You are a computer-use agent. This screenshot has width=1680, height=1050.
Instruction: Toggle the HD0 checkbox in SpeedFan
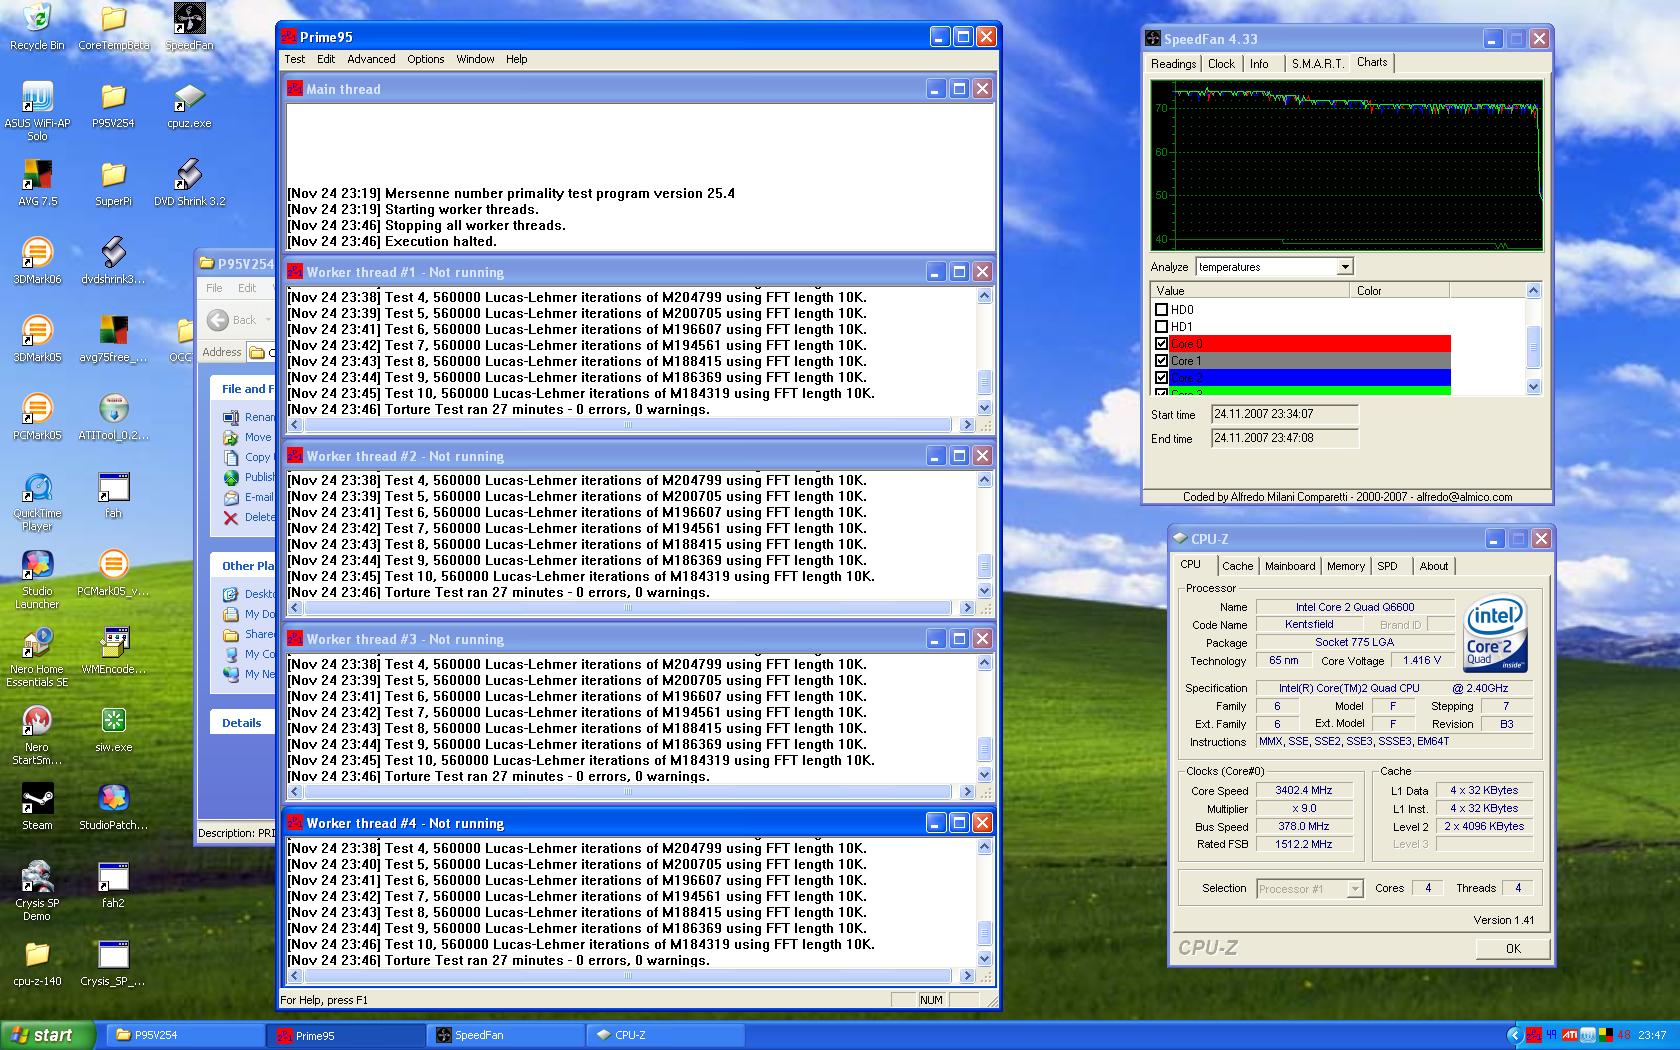click(1161, 310)
